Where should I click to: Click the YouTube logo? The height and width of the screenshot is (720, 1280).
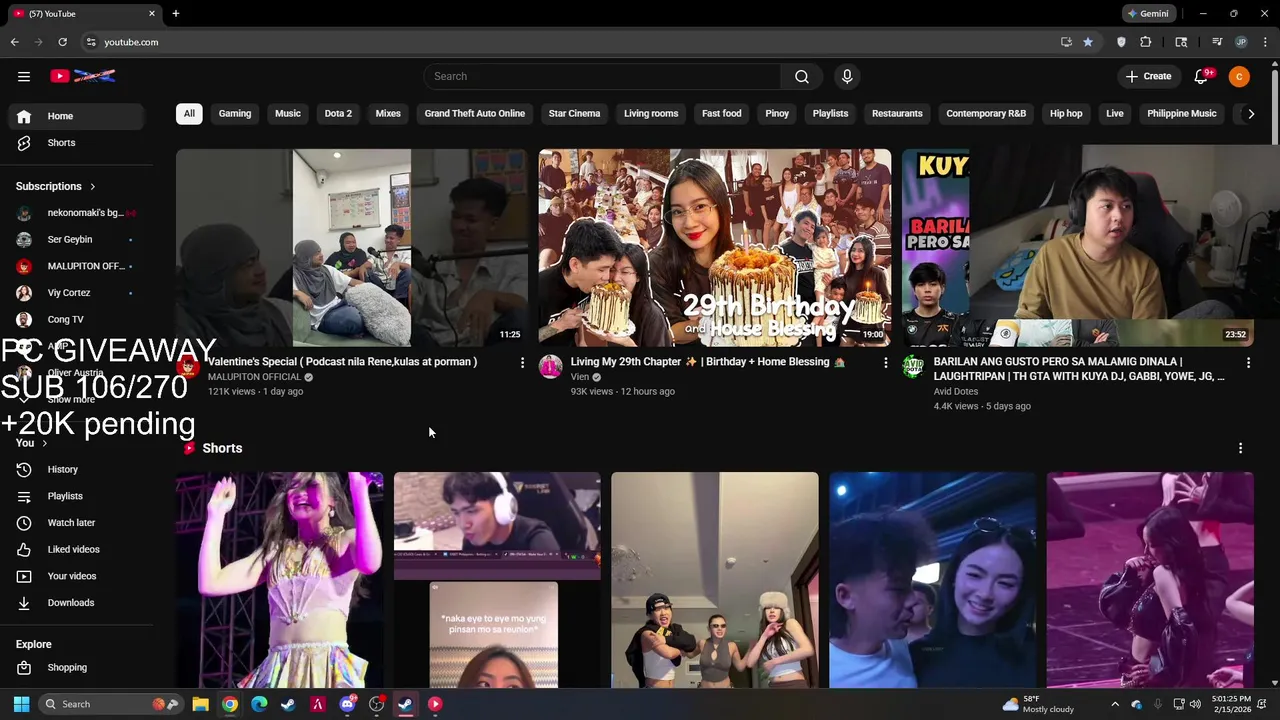pos(83,76)
